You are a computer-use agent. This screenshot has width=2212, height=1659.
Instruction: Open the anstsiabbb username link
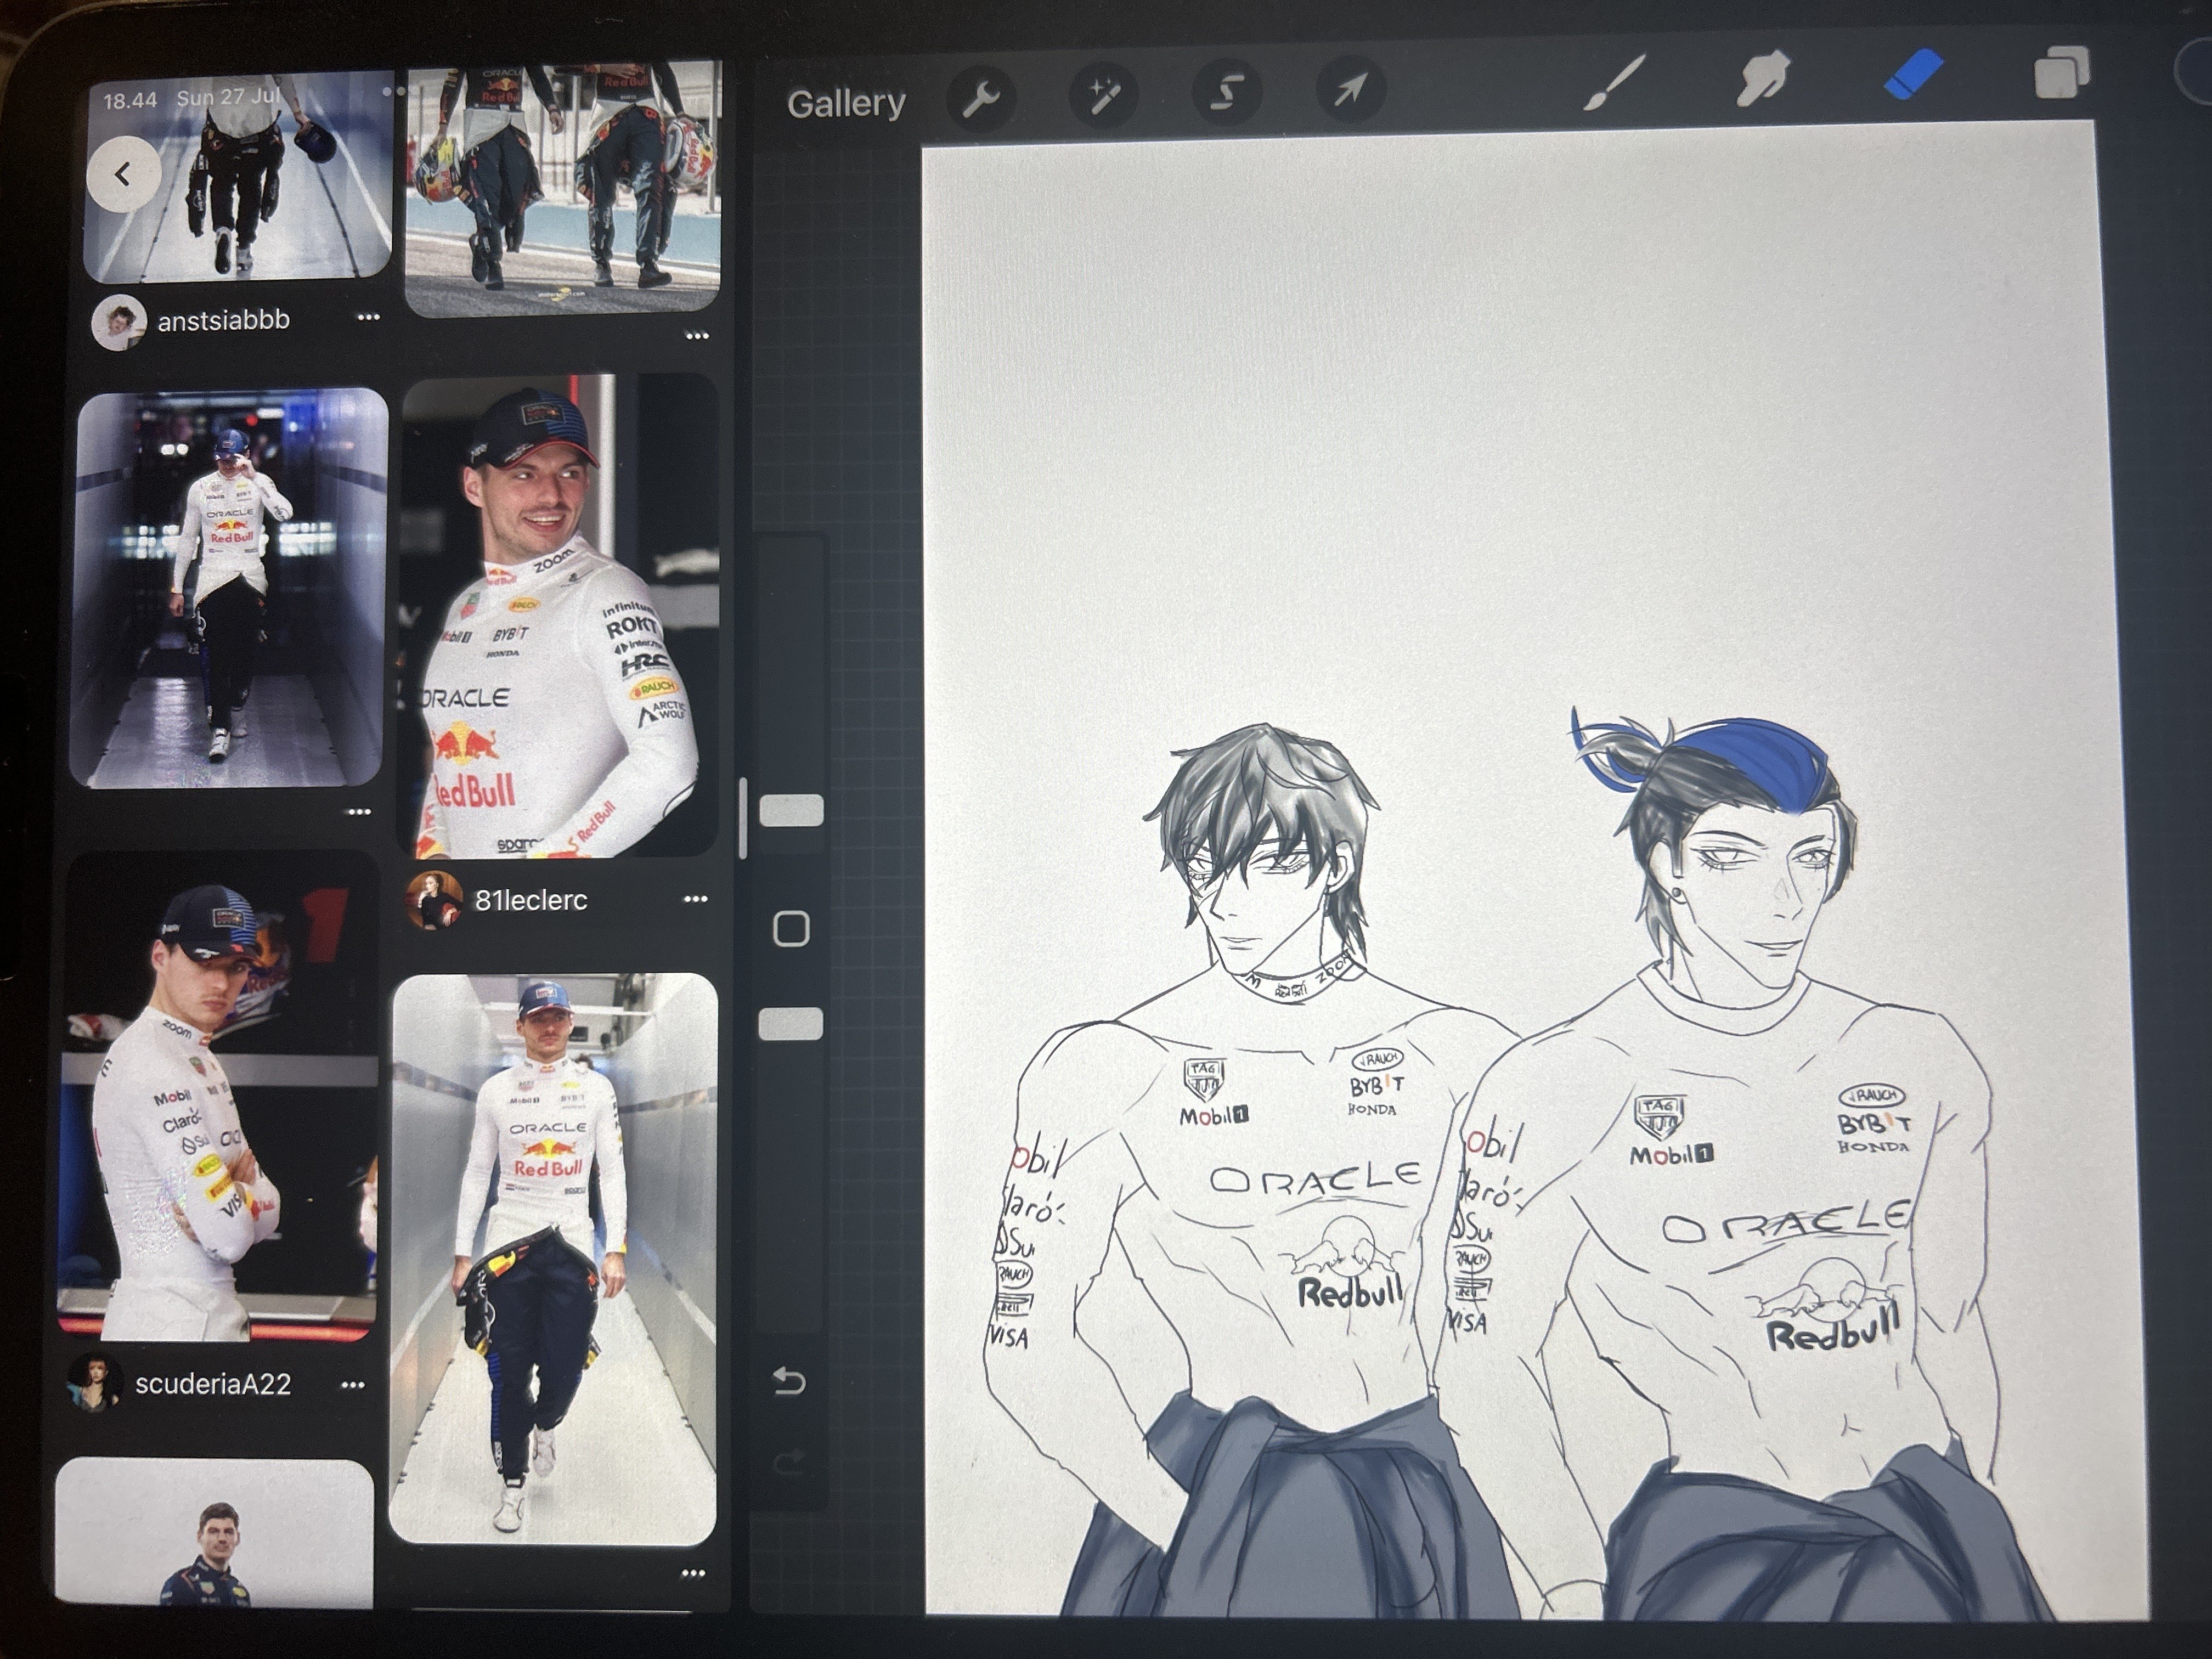point(224,320)
